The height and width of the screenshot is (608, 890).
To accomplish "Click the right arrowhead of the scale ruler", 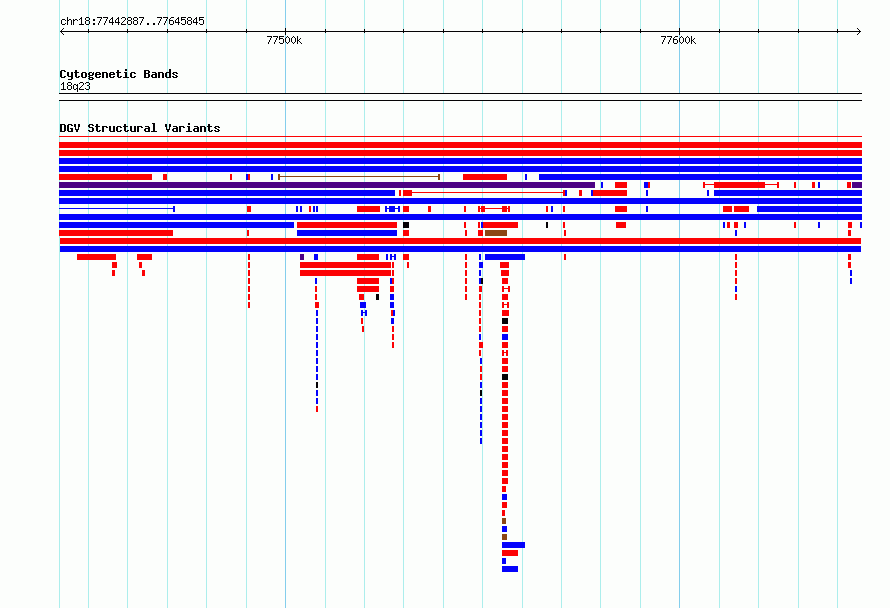I will (859, 32).
